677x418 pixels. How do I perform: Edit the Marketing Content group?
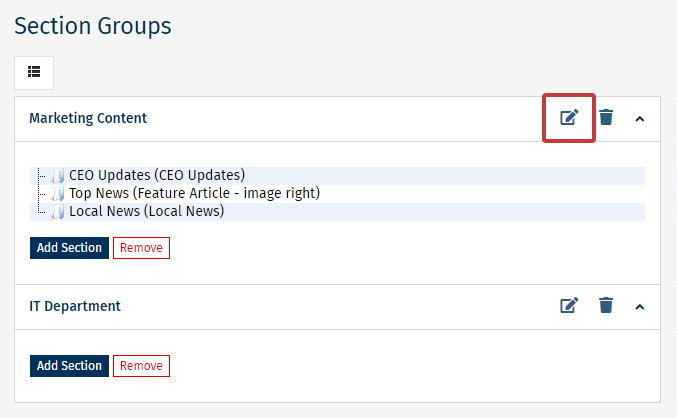[568, 118]
